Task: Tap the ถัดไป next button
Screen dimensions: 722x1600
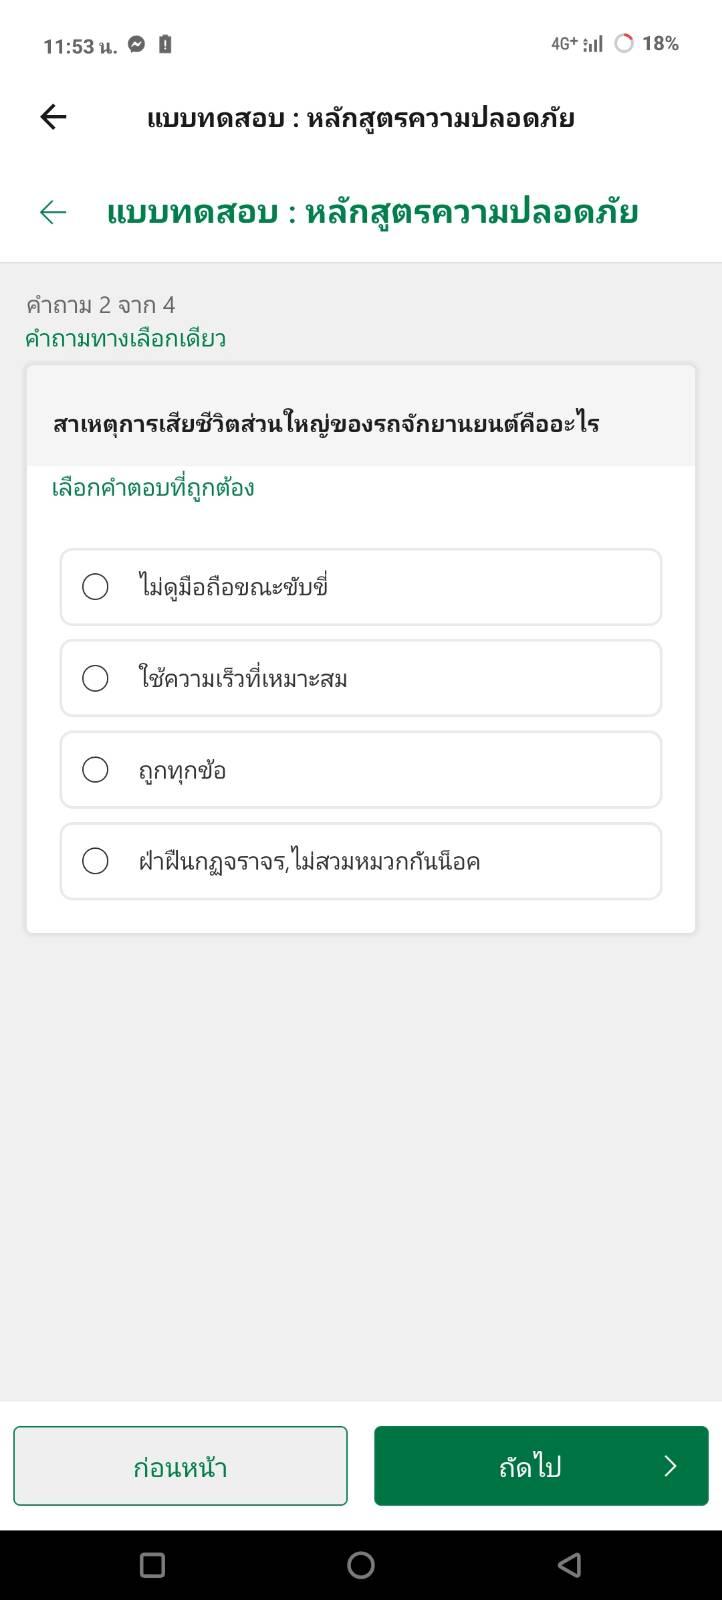Action: [541, 1466]
